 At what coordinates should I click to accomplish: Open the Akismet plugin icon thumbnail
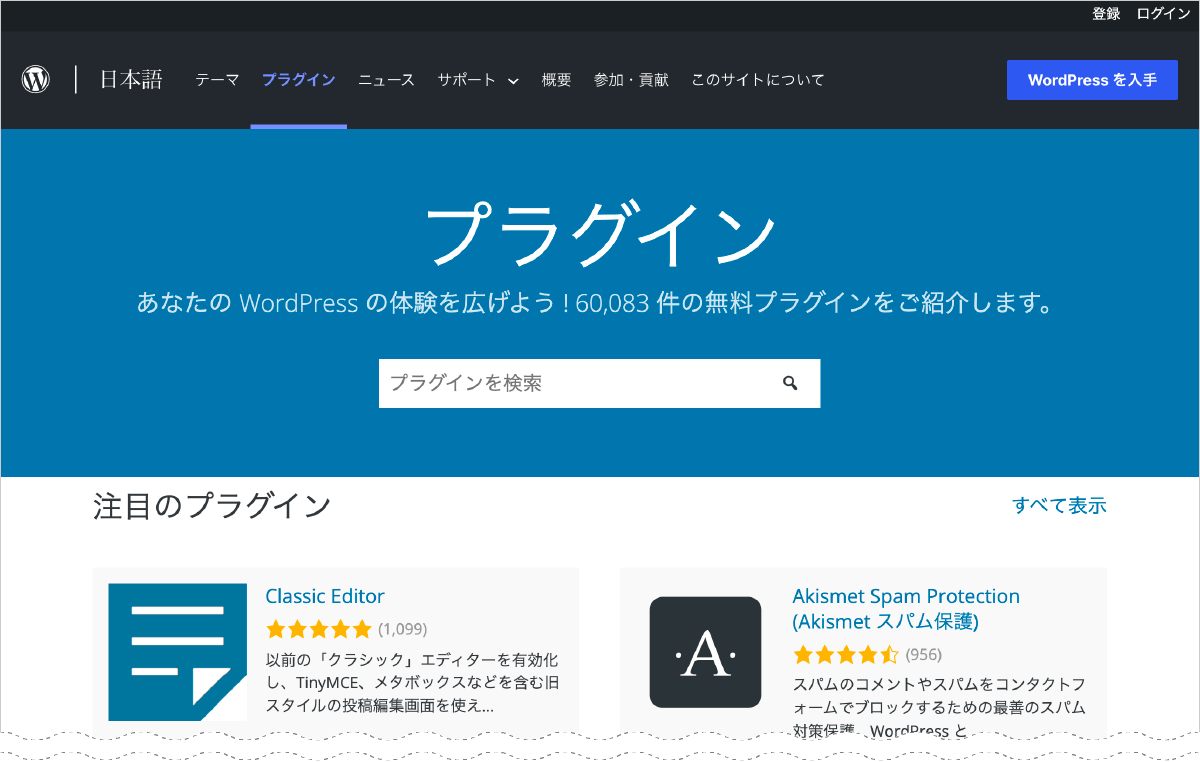click(x=705, y=652)
